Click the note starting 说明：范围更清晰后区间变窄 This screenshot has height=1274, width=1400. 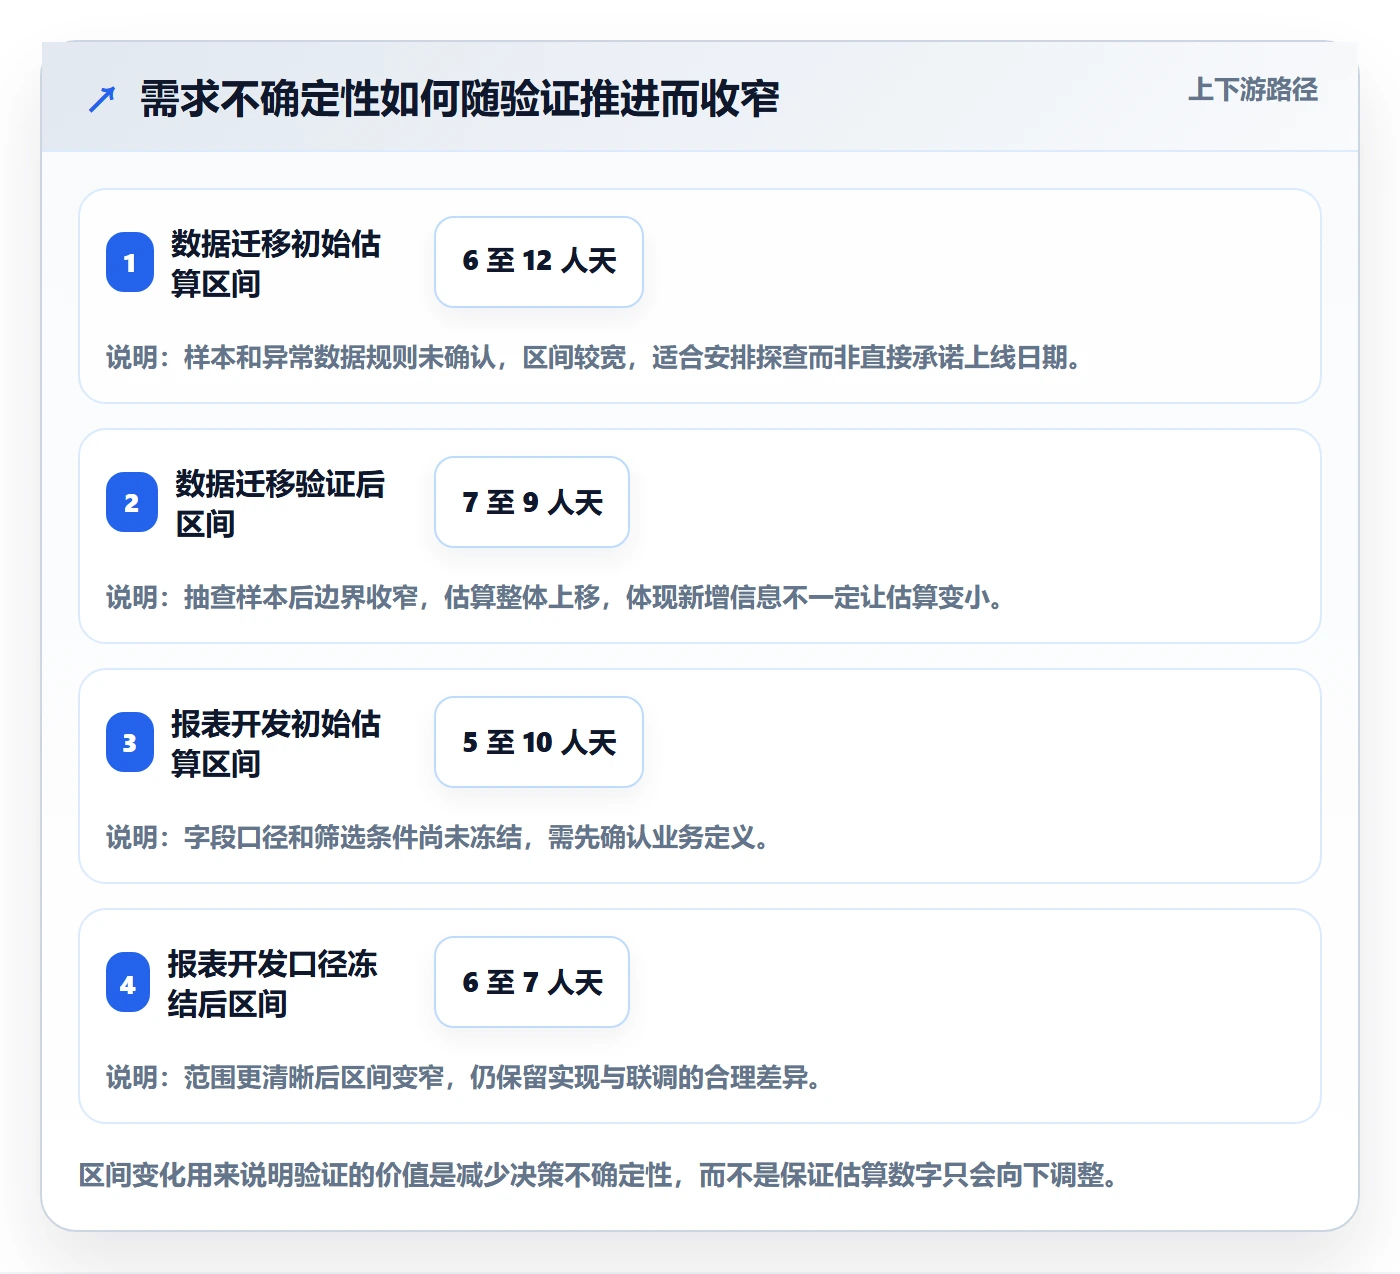(464, 1077)
